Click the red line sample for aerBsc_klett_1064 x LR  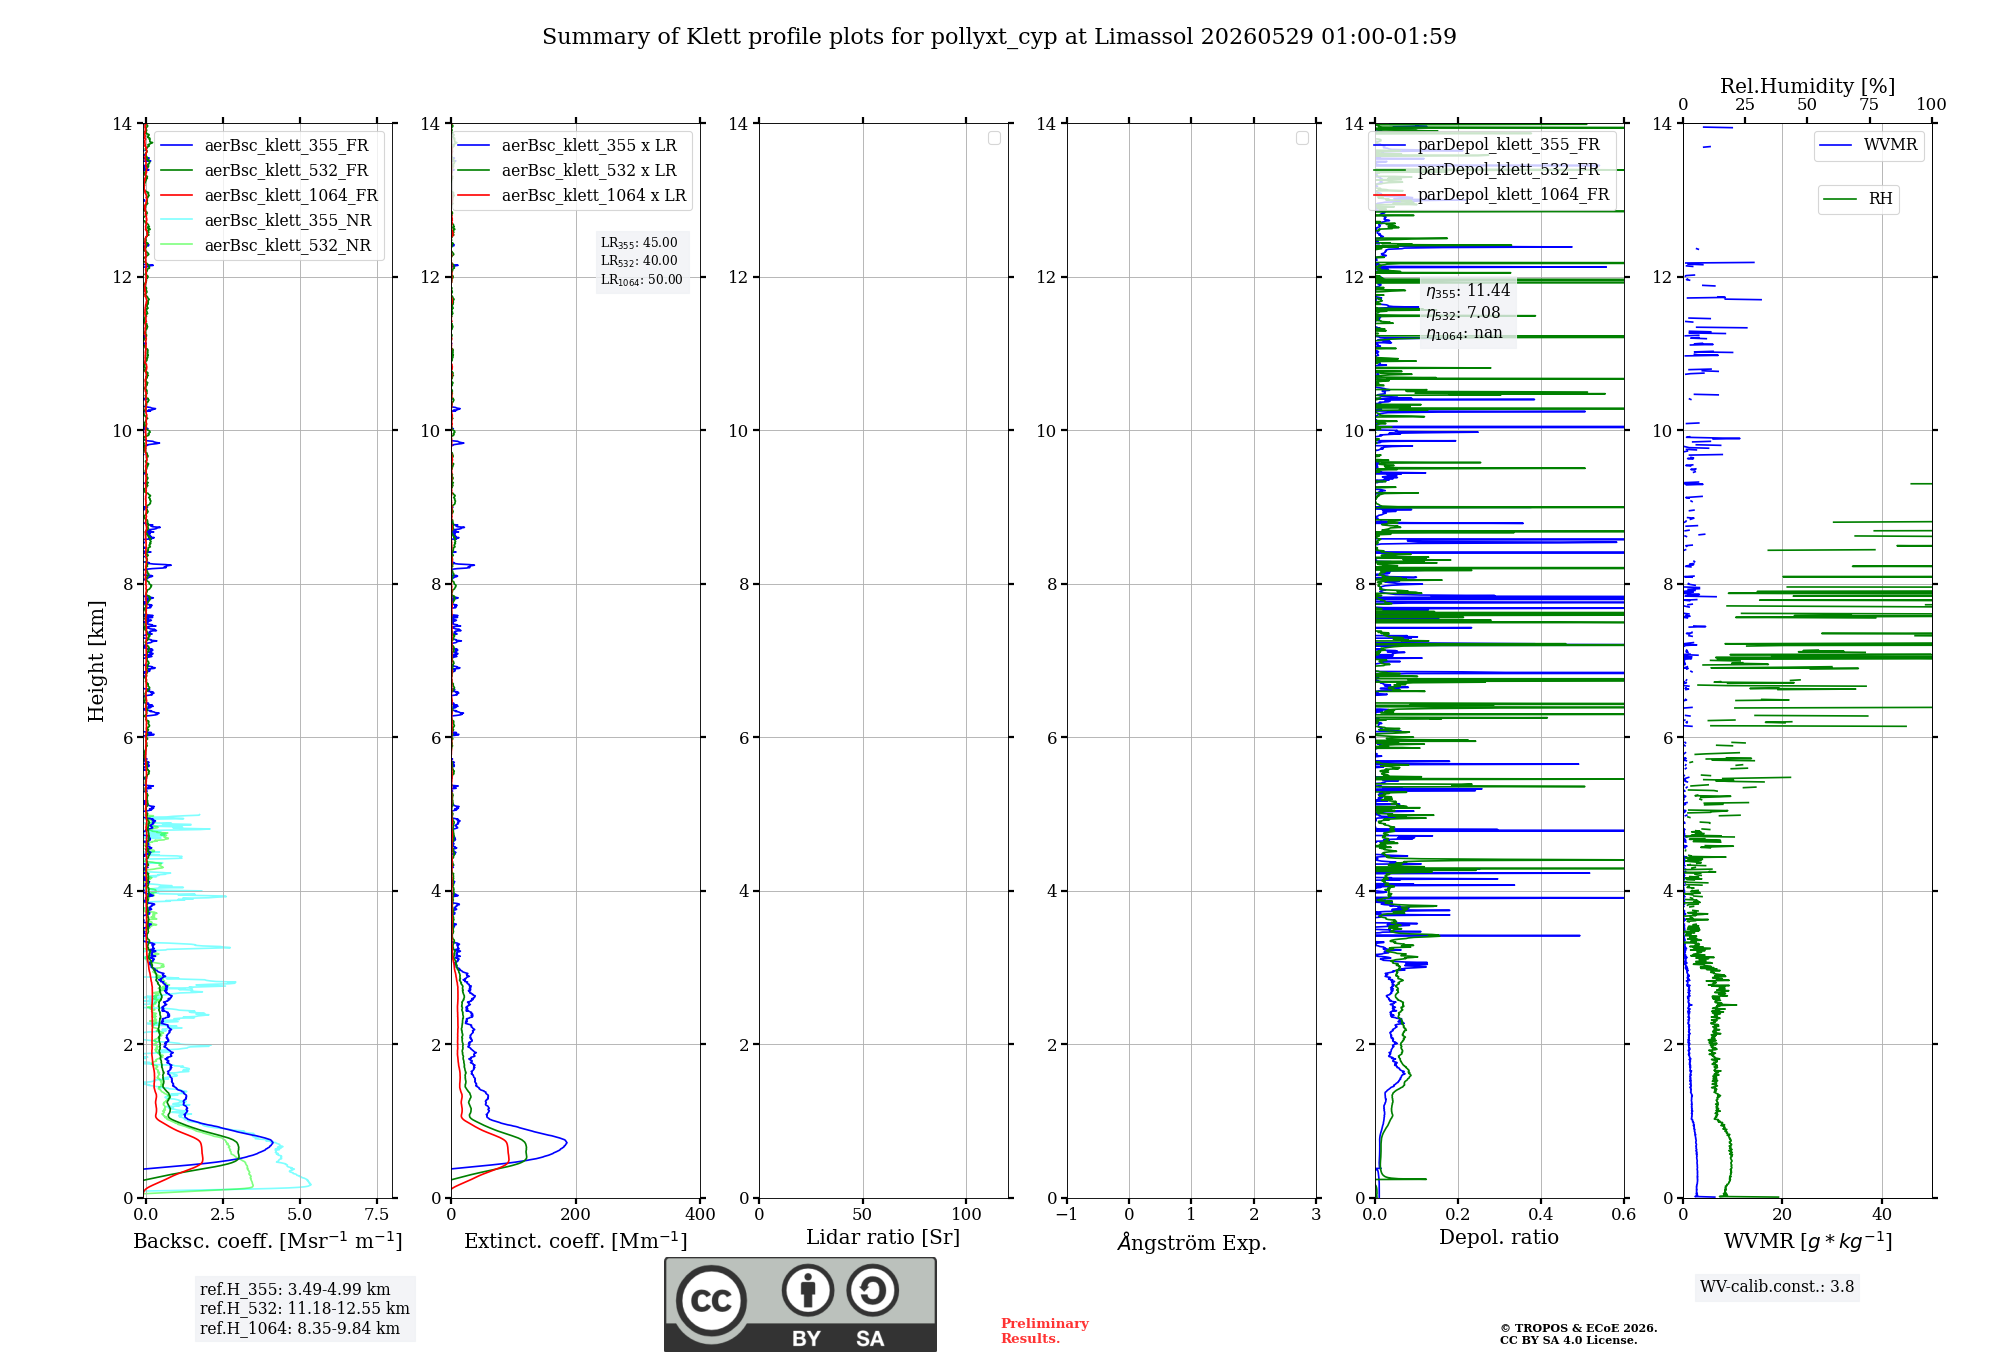point(474,196)
